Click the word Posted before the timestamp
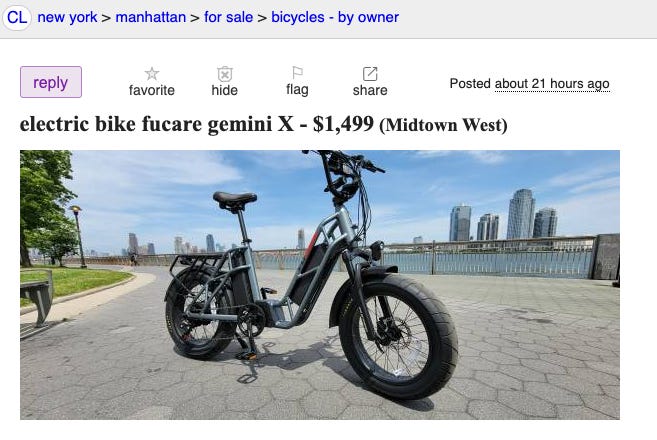Image resolution: width=657 pixels, height=440 pixels. 470,83
